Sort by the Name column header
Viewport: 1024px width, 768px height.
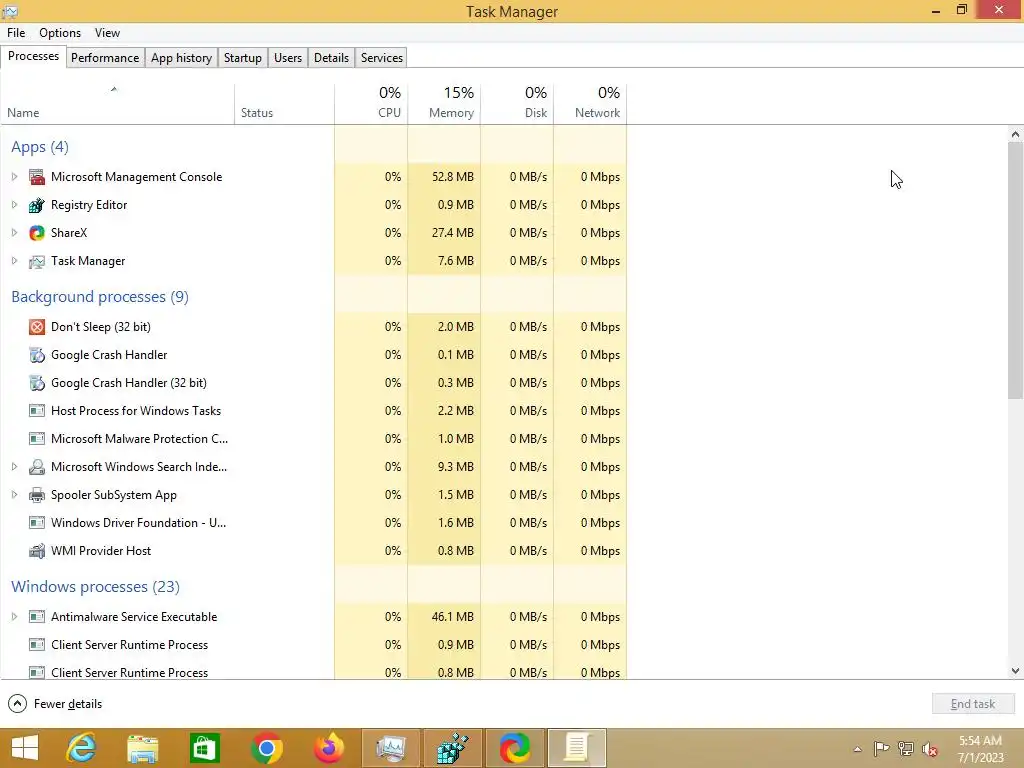coord(118,104)
